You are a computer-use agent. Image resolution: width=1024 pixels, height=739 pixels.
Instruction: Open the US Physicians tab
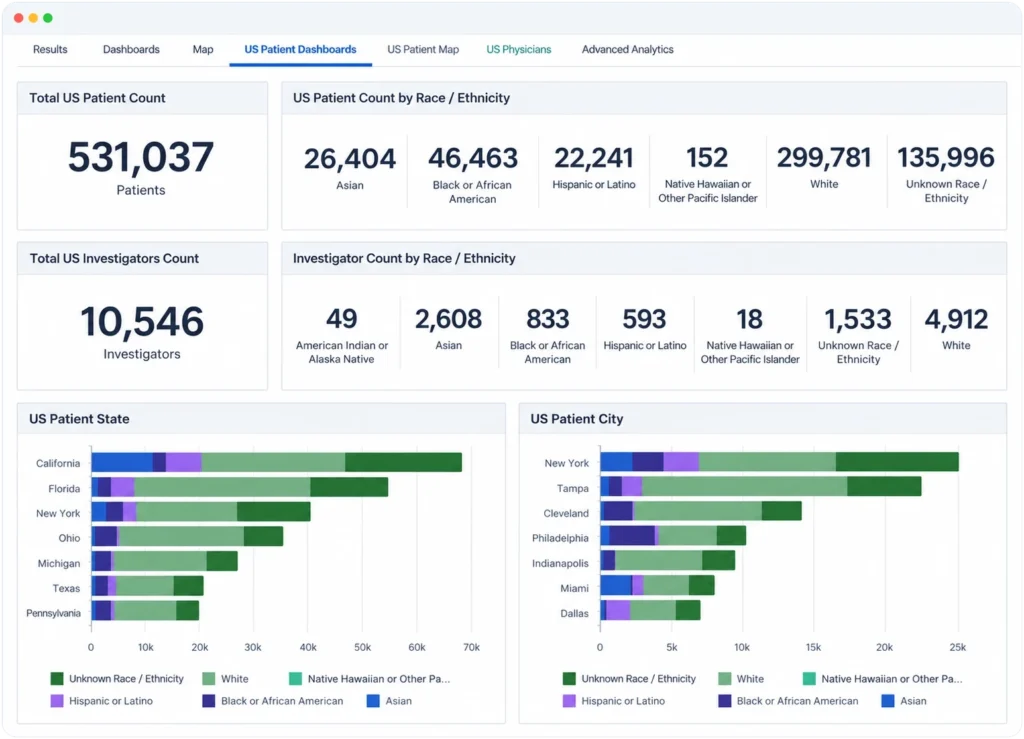tap(519, 50)
